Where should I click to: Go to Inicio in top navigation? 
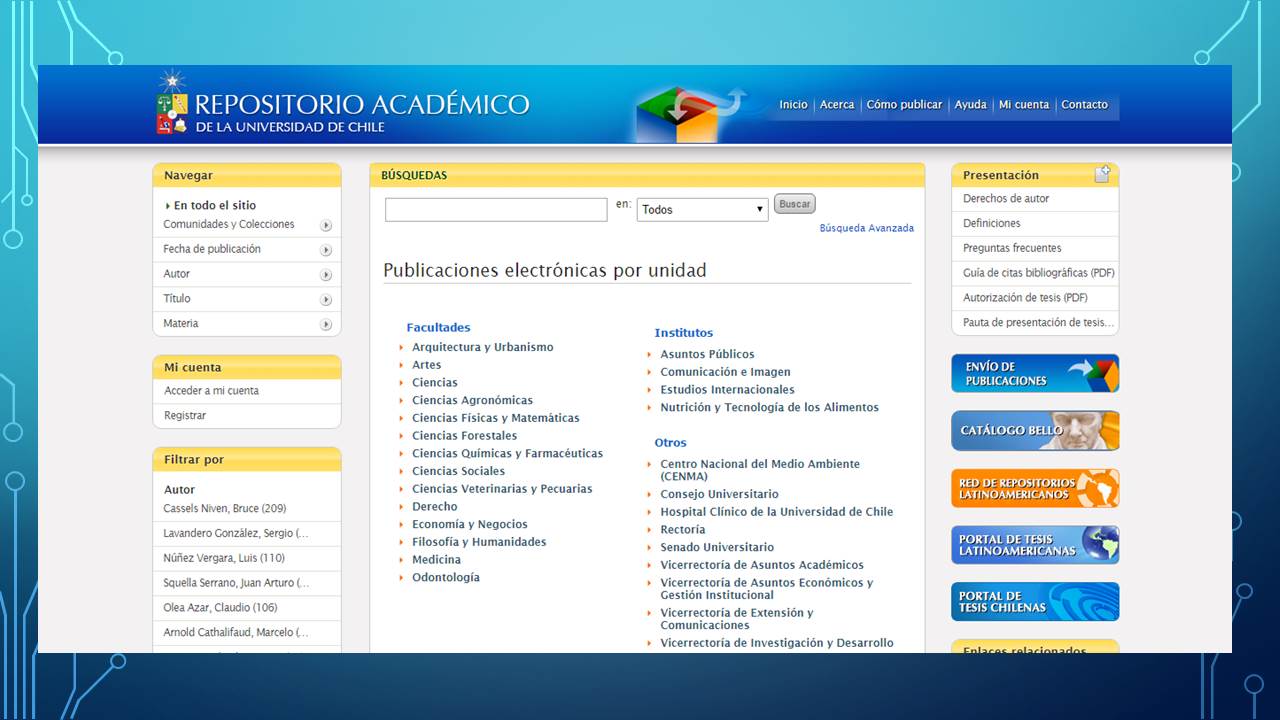tap(793, 104)
